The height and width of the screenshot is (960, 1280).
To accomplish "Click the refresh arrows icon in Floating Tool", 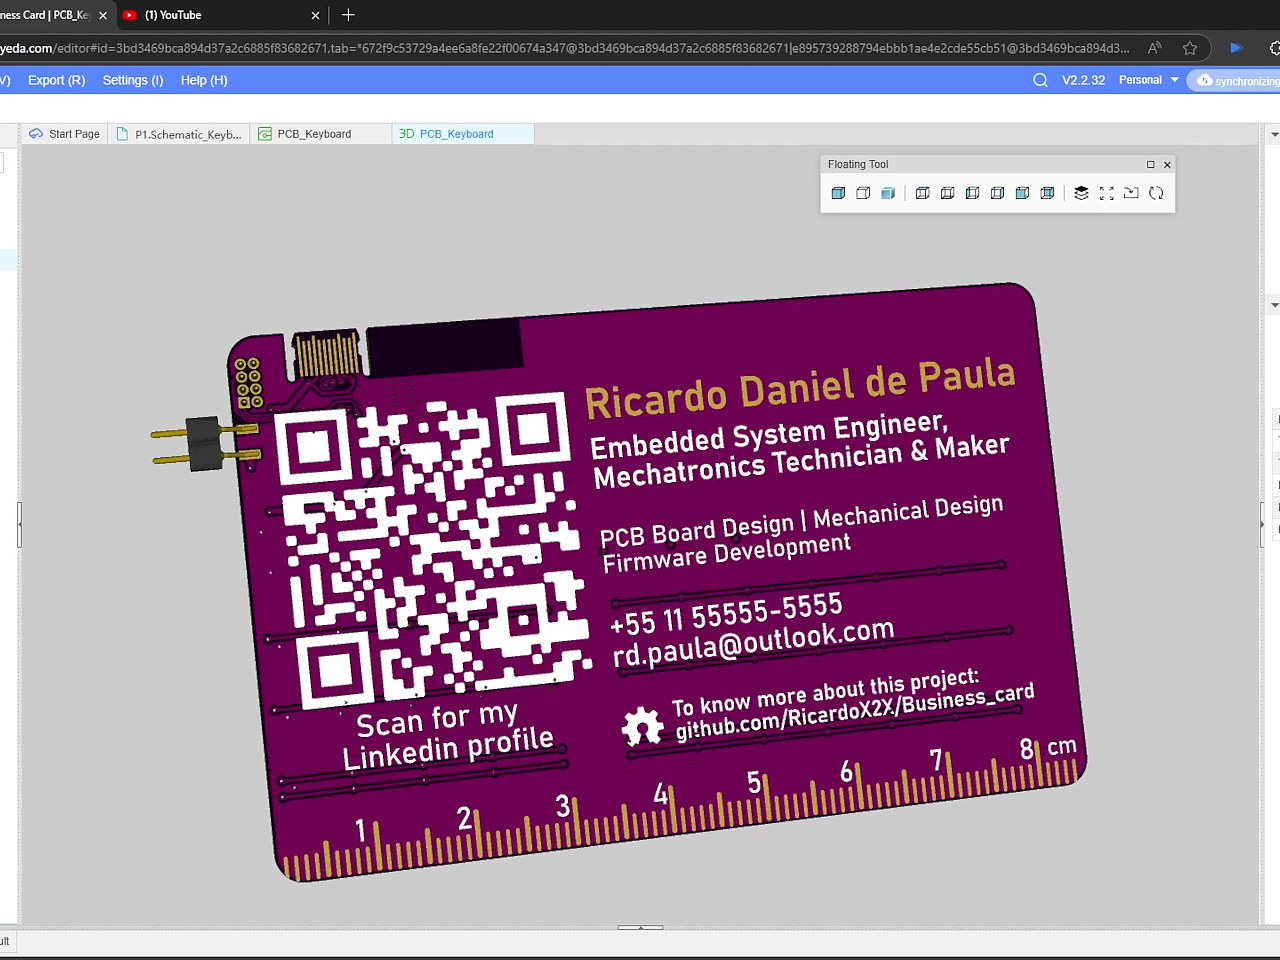I will tap(1156, 193).
